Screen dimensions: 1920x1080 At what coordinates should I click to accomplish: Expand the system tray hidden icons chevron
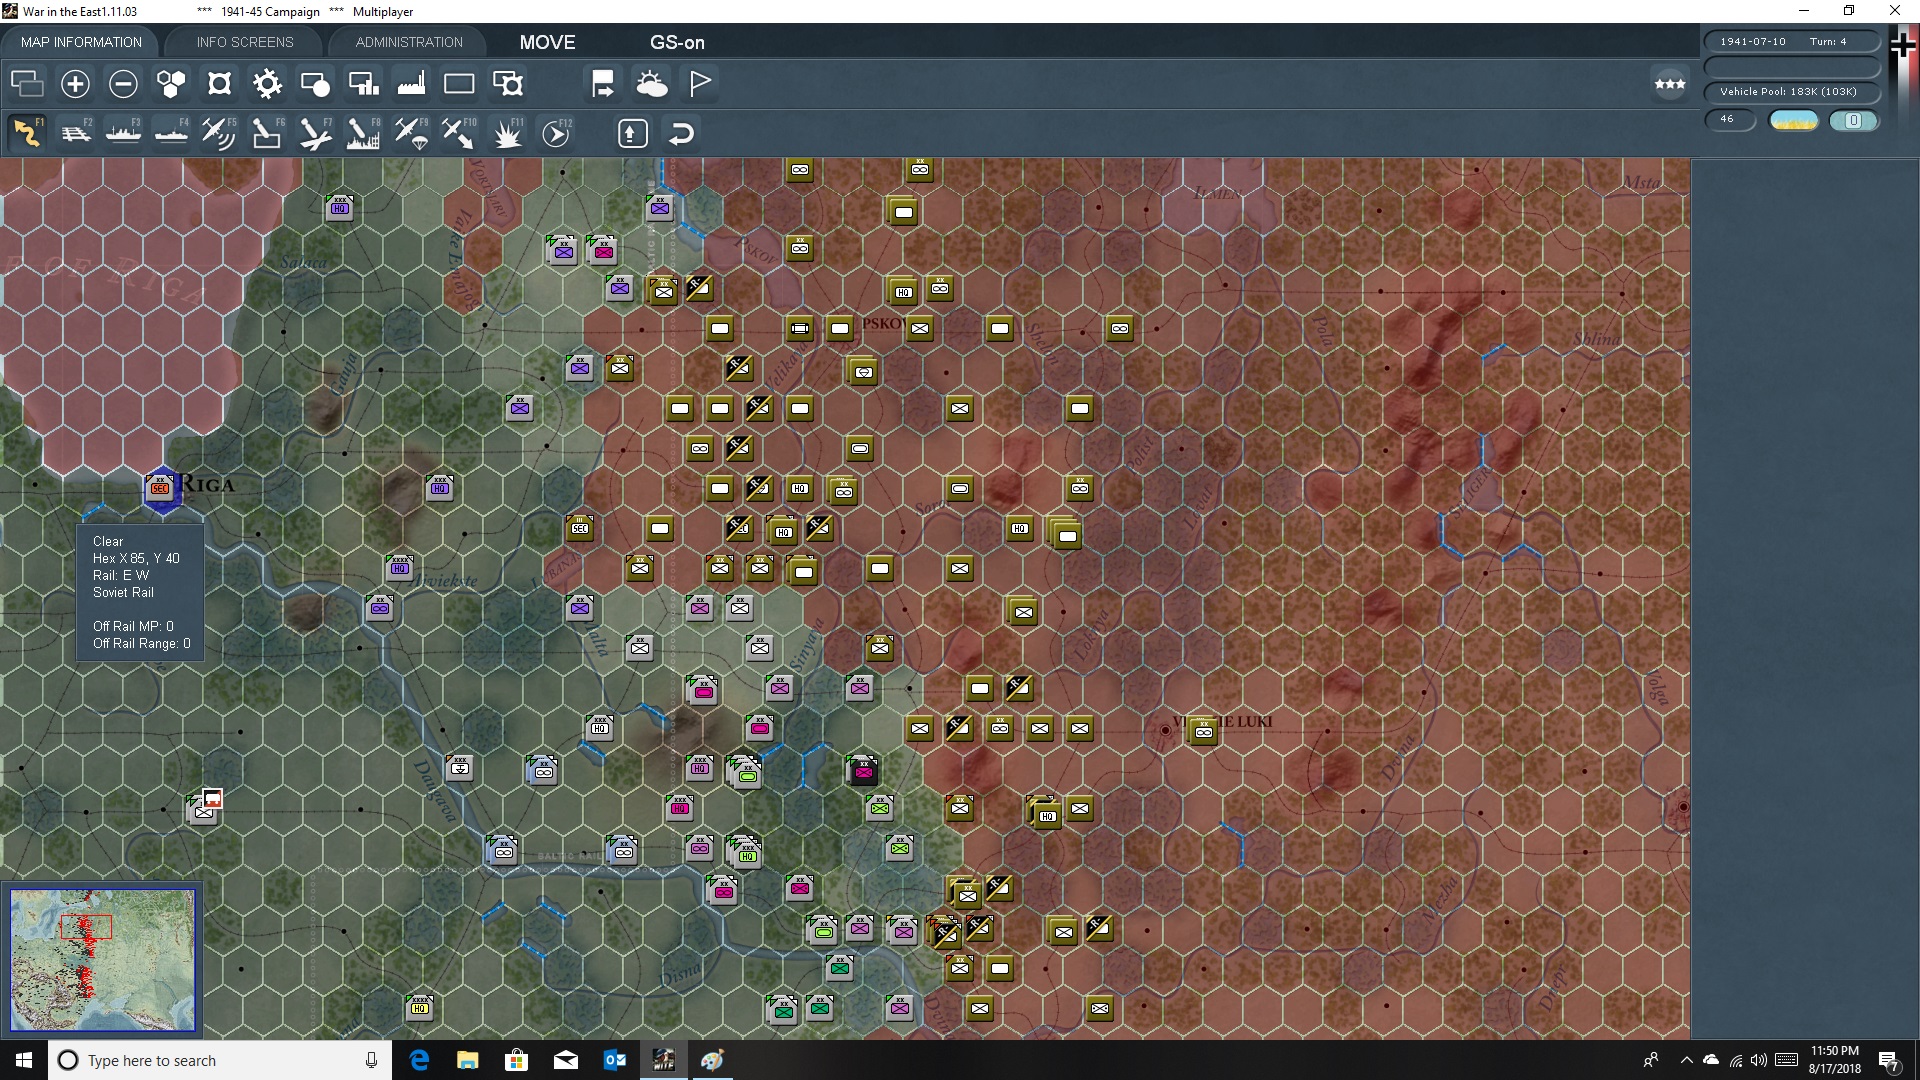(x=1686, y=1060)
